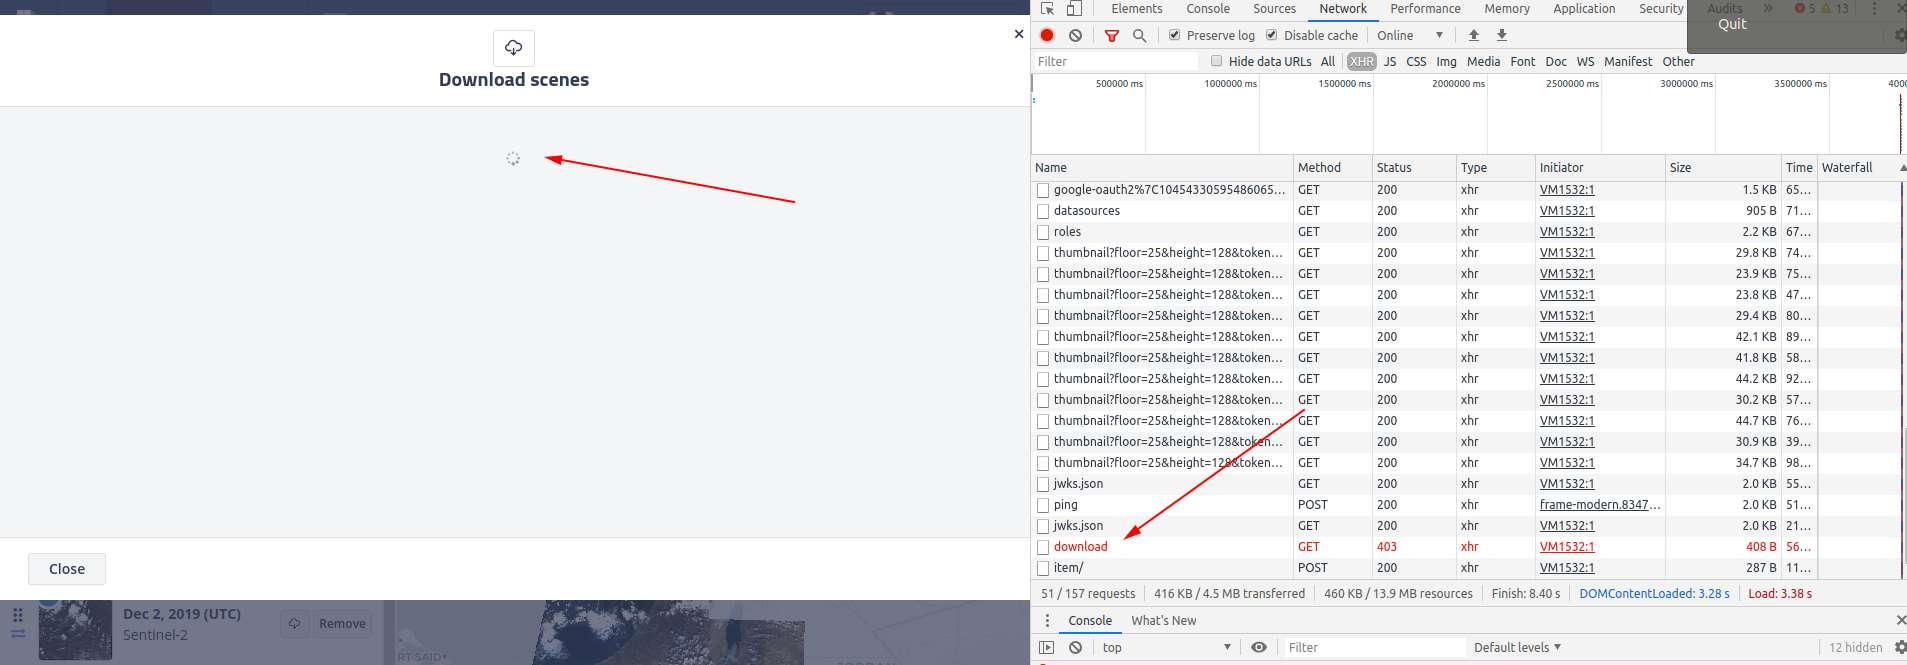Show the console sidebar

point(1047,647)
